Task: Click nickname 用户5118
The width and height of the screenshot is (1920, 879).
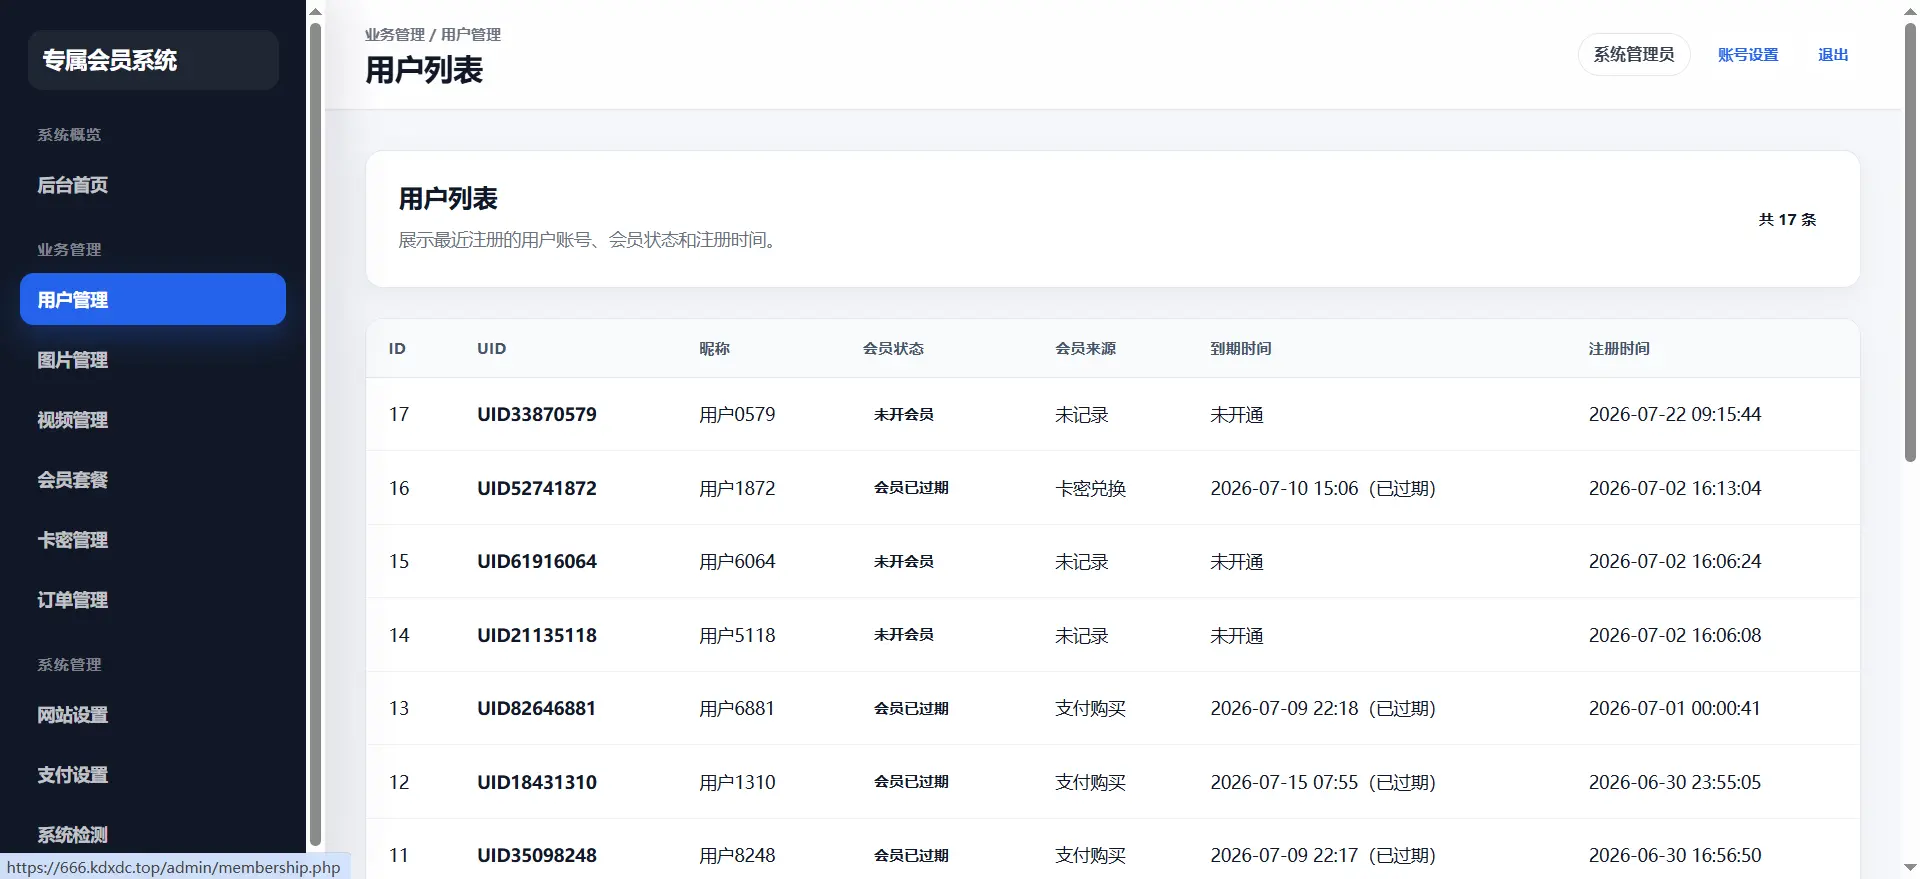Action: (737, 635)
